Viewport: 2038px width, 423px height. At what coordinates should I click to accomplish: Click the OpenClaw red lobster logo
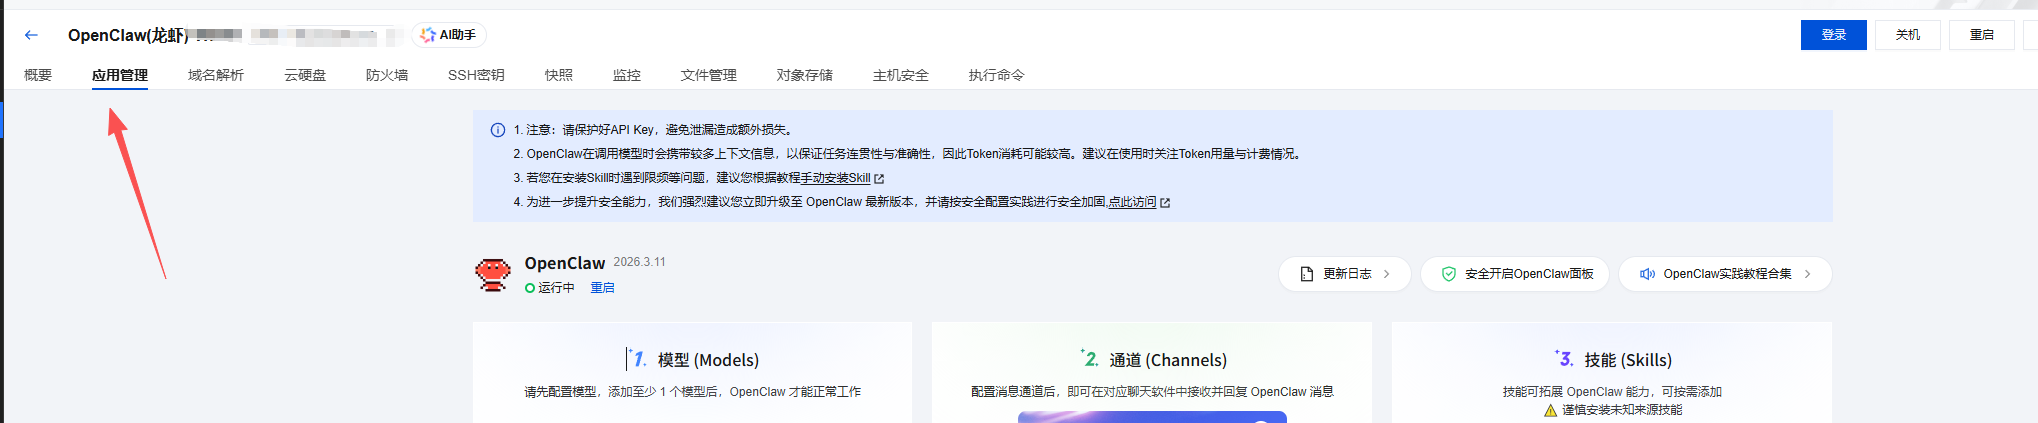[x=493, y=274]
